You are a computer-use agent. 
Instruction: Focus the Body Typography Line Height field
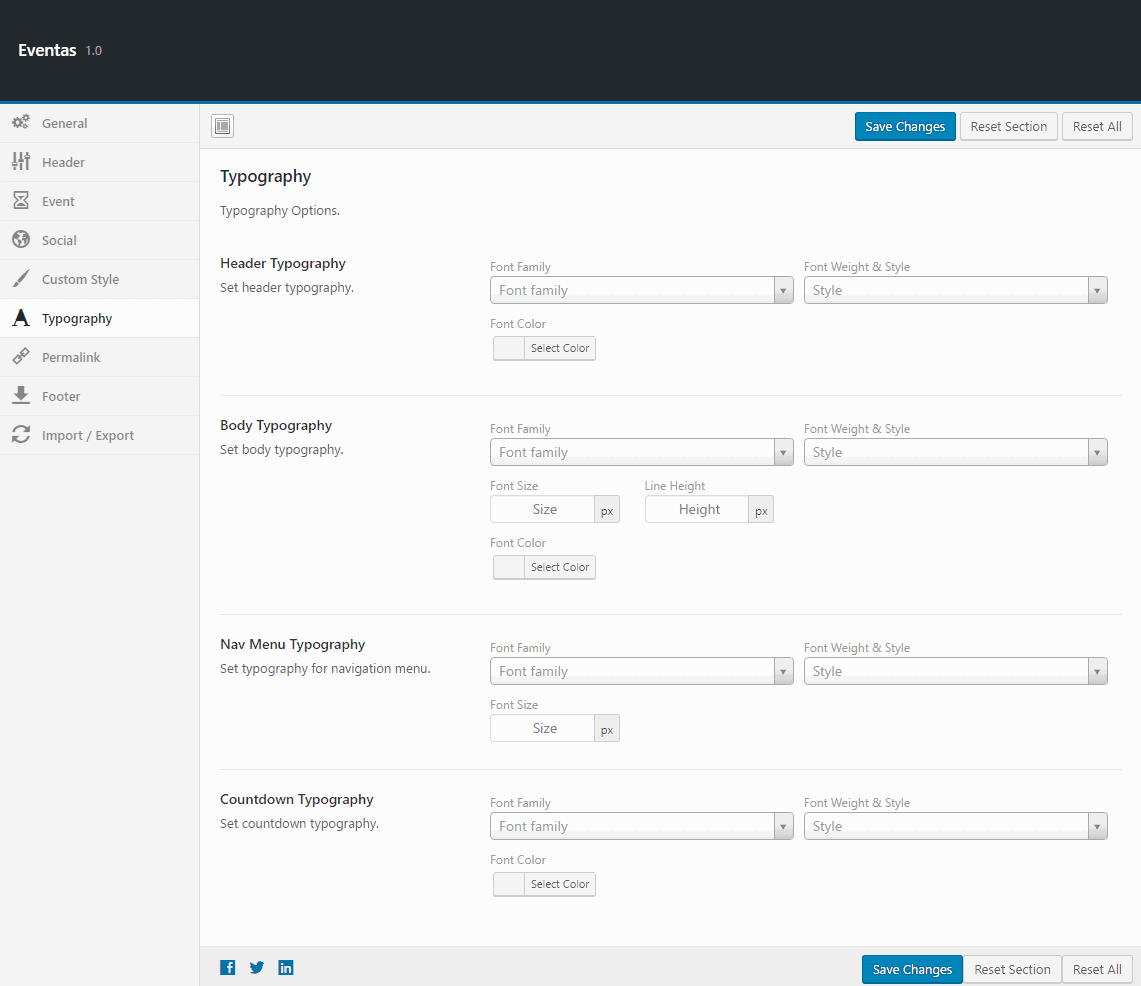(698, 509)
